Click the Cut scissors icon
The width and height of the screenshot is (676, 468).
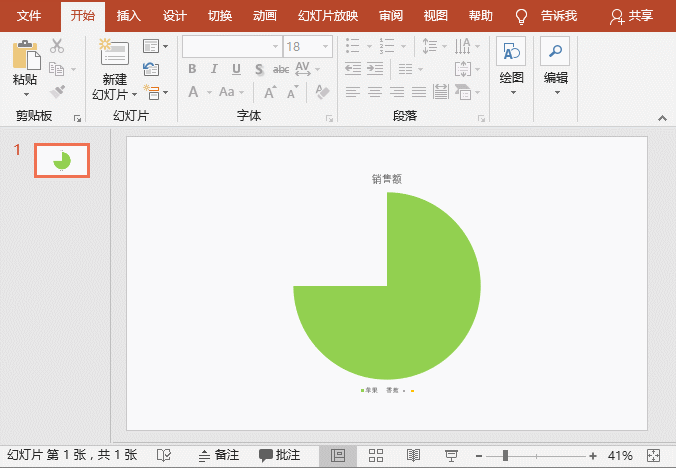tap(57, 46)
